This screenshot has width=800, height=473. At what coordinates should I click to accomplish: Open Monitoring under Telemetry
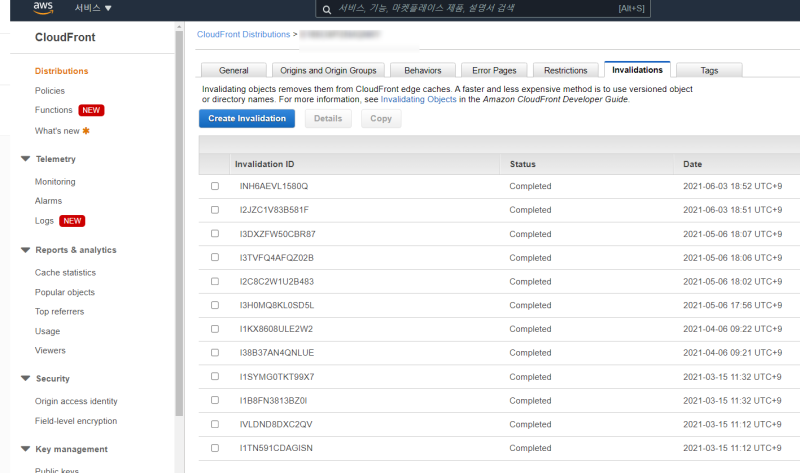tap(55, 182)
